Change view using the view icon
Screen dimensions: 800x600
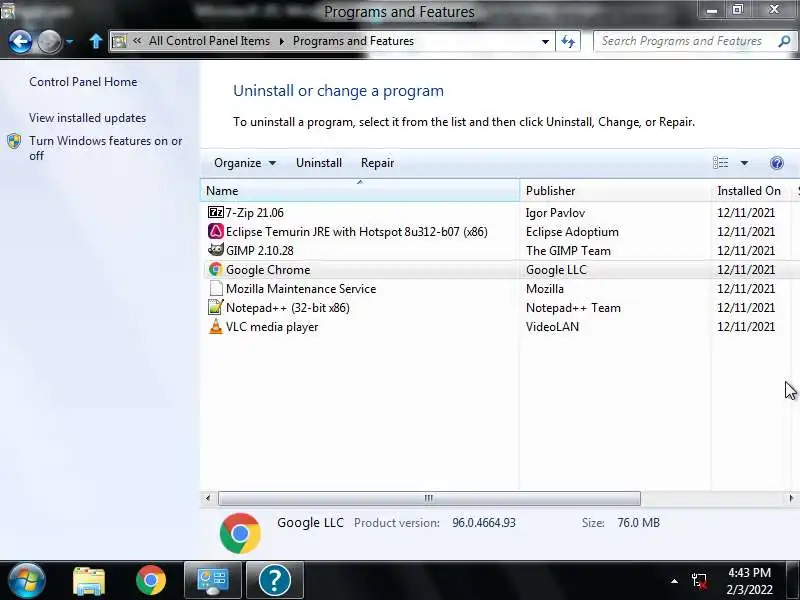tap(720, 163)
